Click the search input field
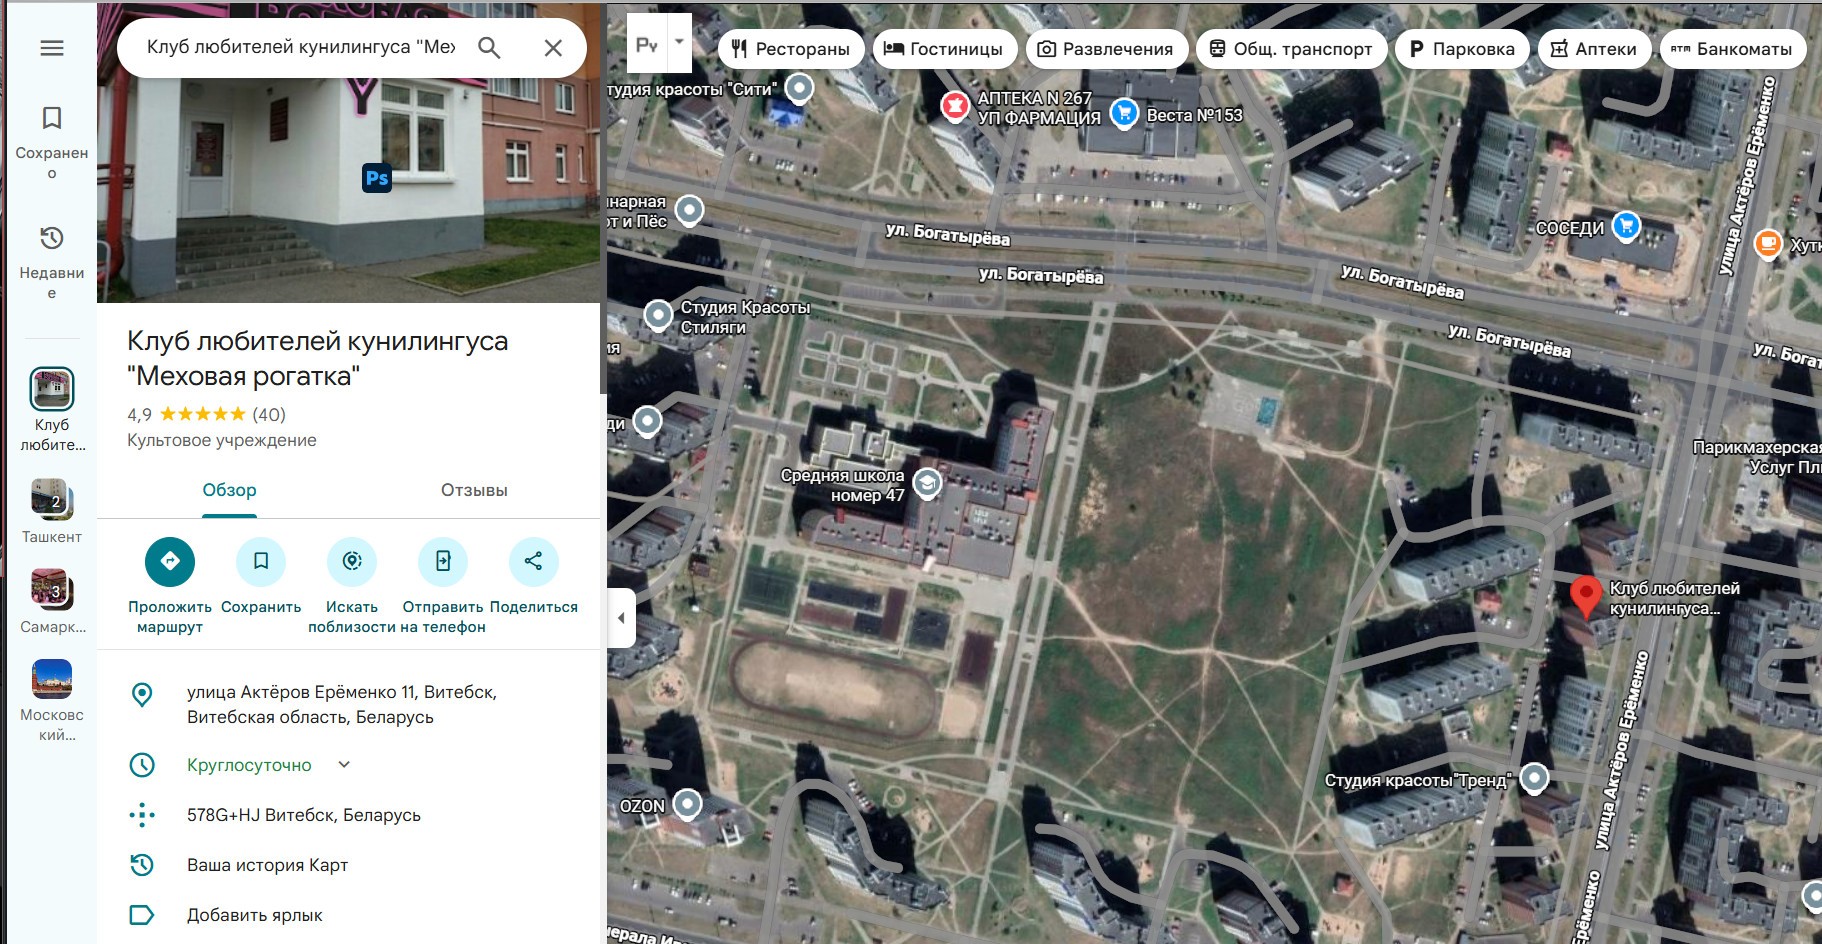This screenshot has width=1822, height=944. pyautogui.click(x=301, y=47)
